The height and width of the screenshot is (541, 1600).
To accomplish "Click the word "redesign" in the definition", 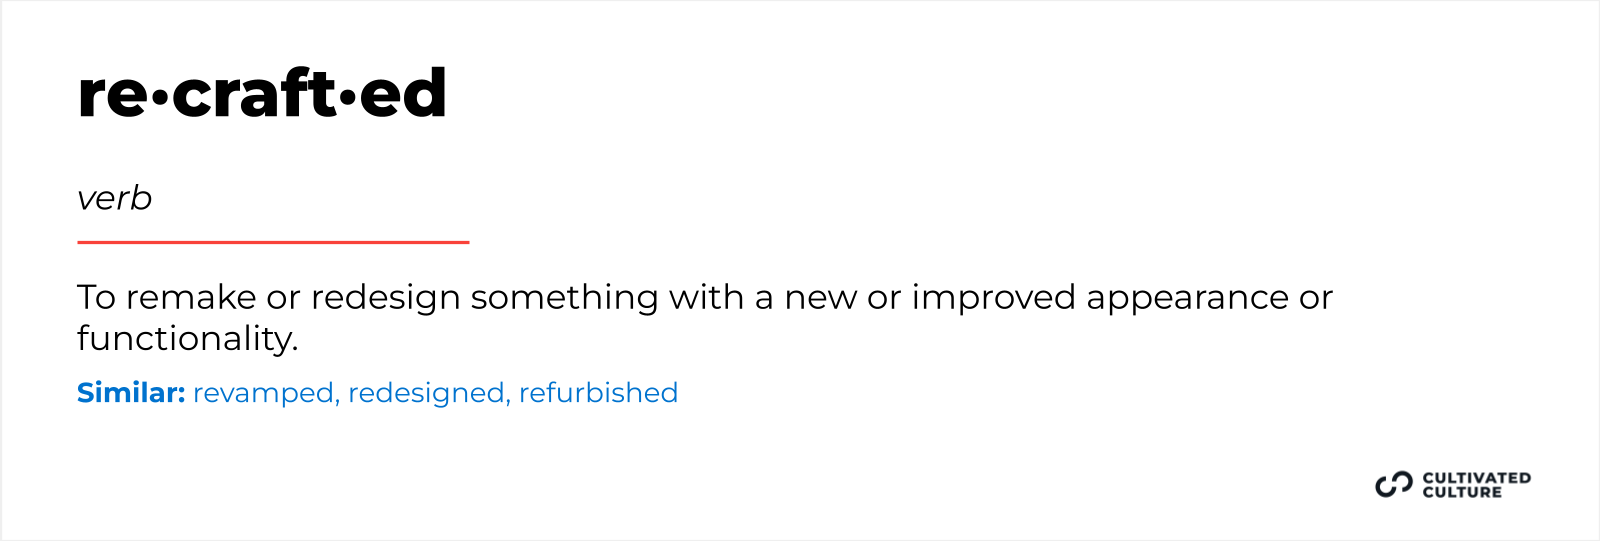I will click(x=385, y=298).
